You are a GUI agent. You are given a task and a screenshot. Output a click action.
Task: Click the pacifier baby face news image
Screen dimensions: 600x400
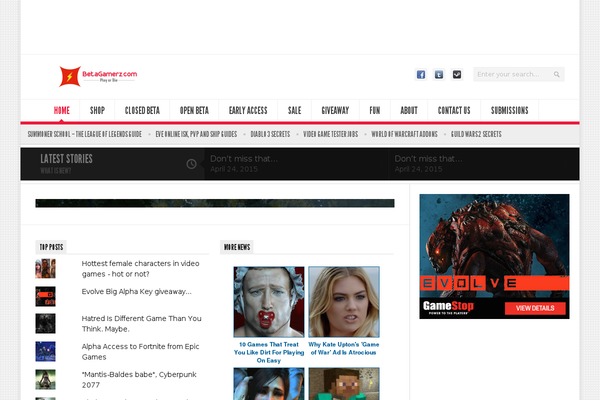(269, 302)
